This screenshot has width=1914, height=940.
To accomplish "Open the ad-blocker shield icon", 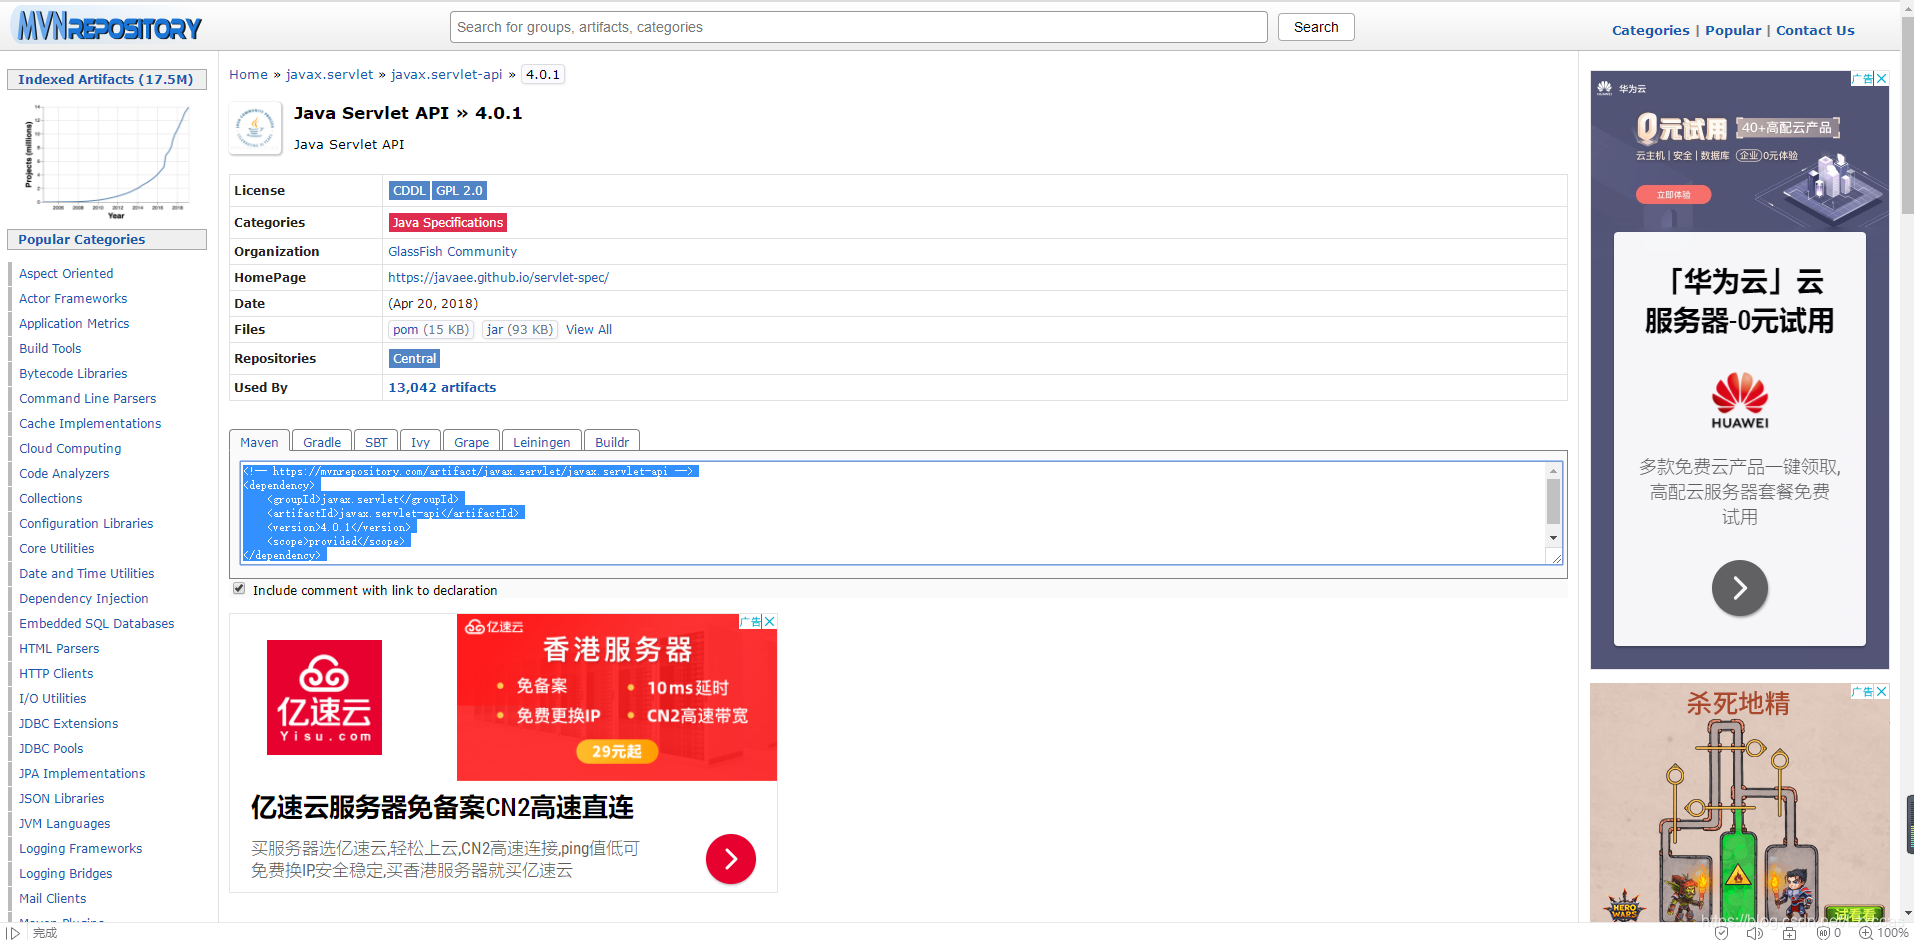I will pos(1823,932).
